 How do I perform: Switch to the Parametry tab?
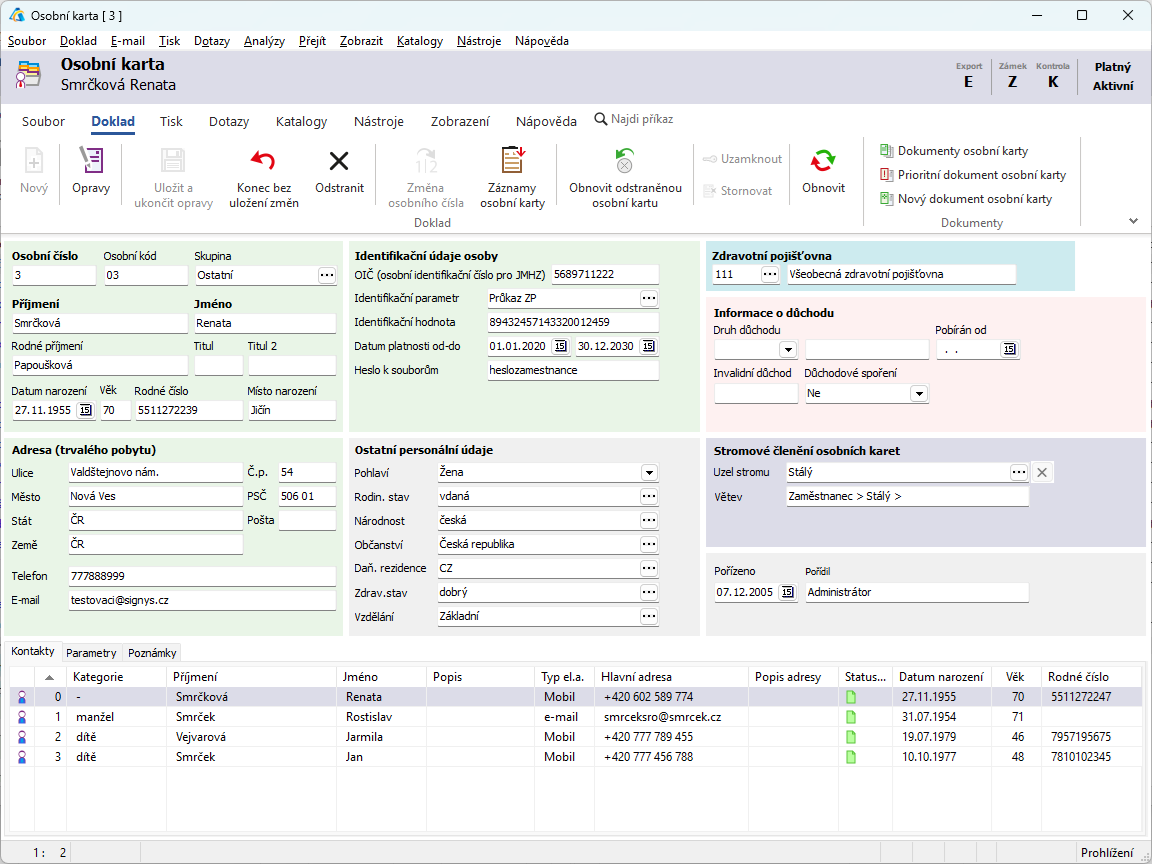coord(91,652)
